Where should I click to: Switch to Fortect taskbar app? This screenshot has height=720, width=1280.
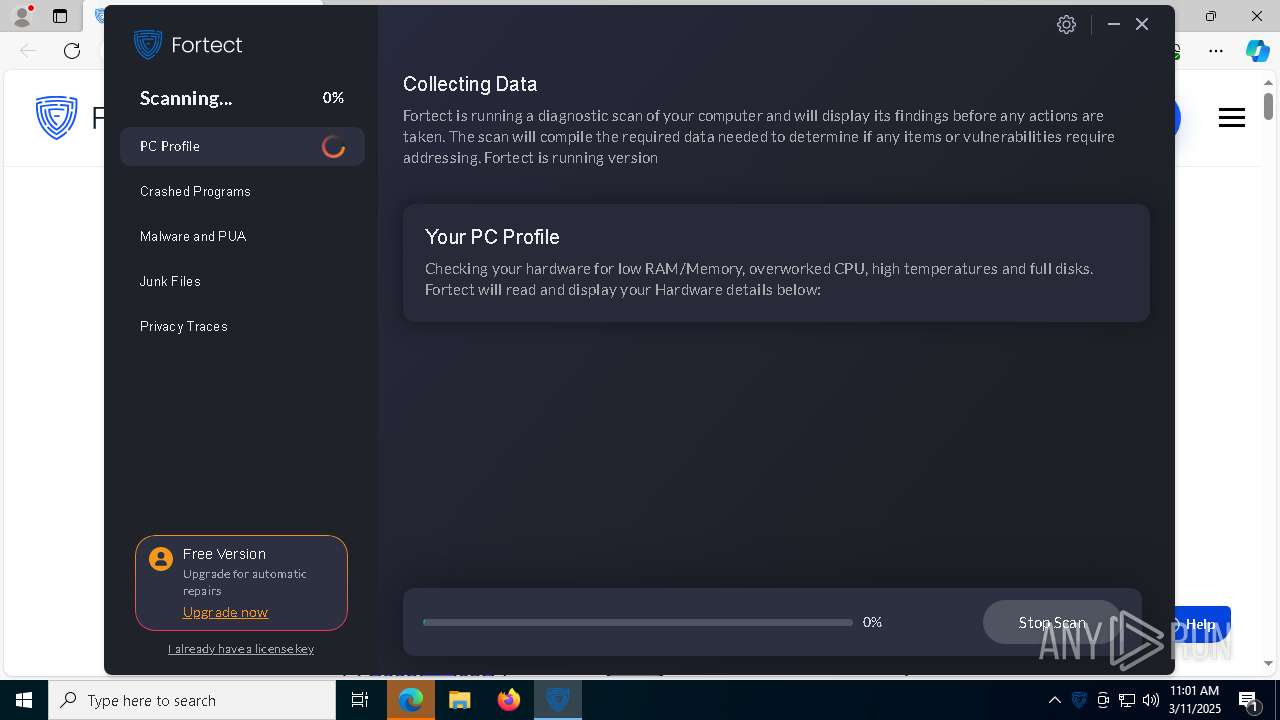(x=558, y=700)
